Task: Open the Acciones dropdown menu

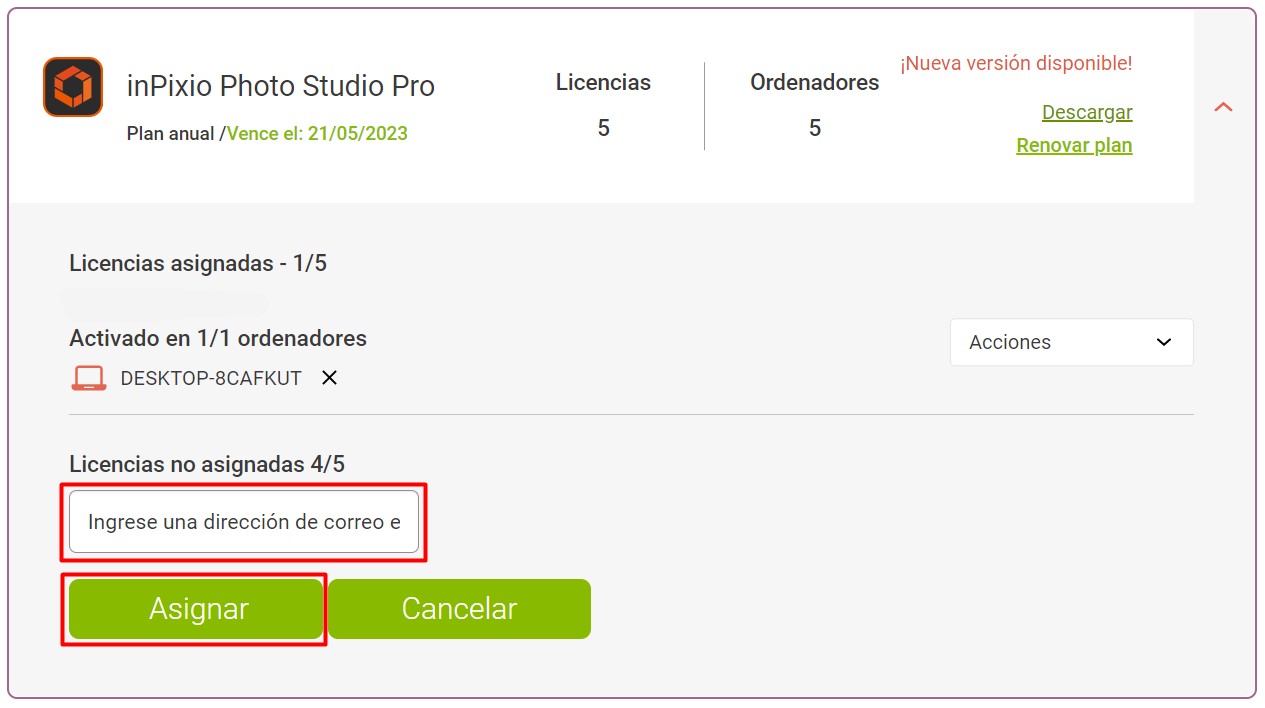Action: click(1071, 342)
